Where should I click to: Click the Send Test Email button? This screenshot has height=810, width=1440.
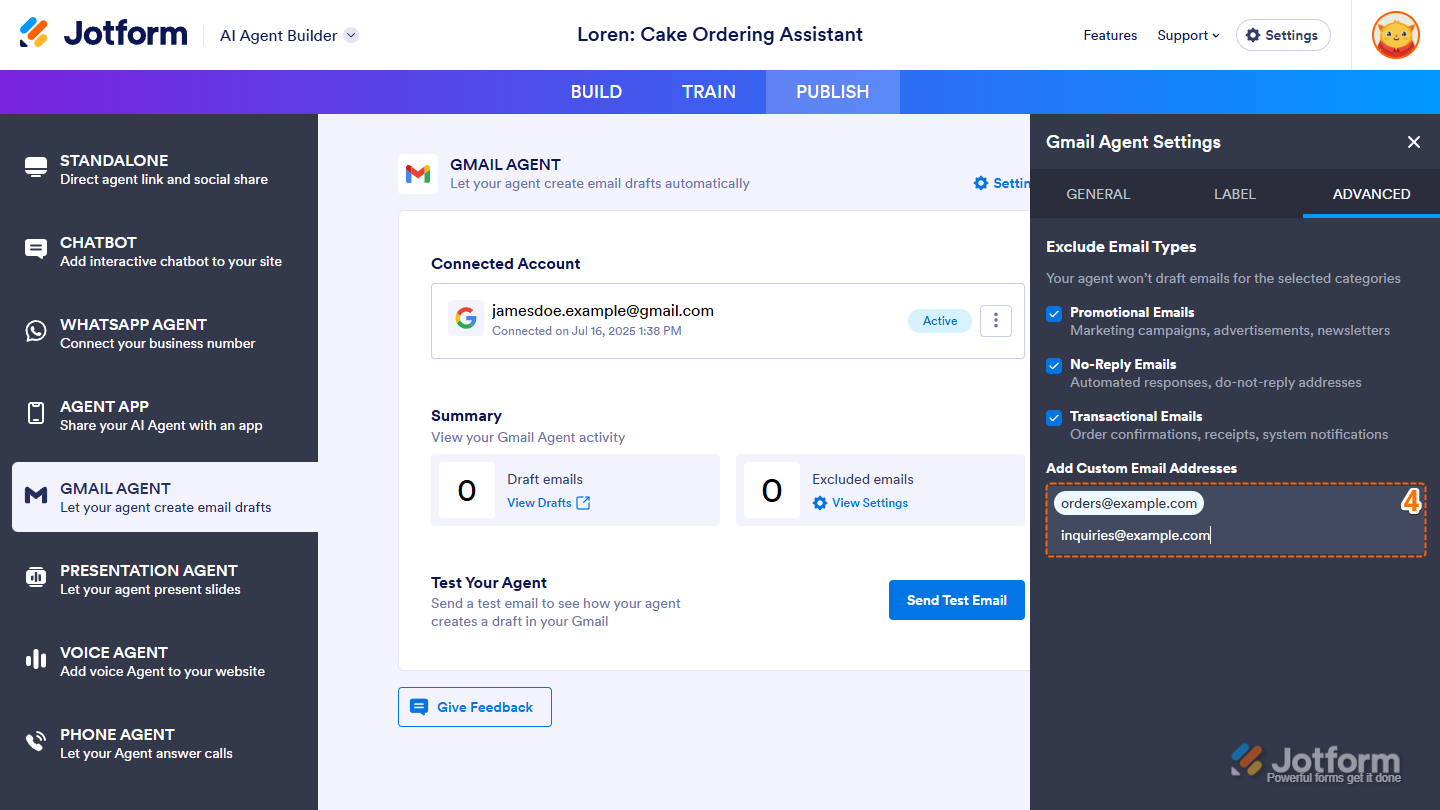pyautogui.click(x=957, y=600)
